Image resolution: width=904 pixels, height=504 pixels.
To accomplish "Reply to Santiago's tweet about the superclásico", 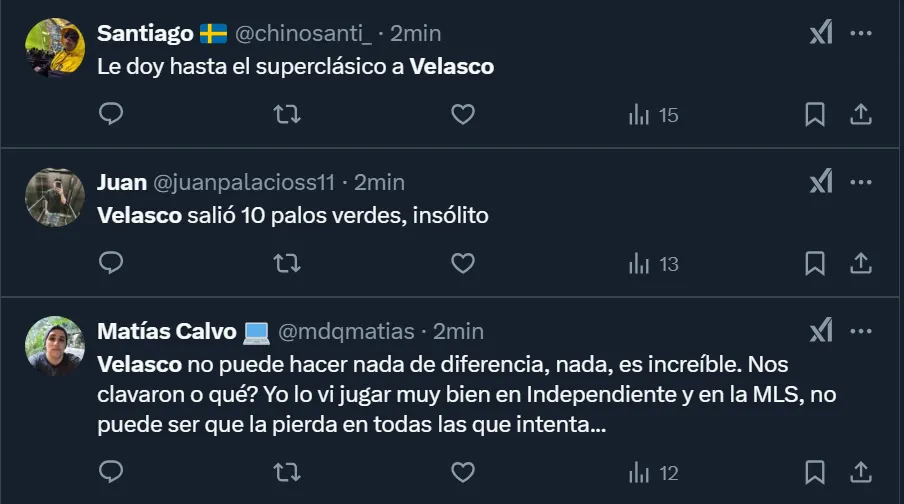I will [112, 115].
